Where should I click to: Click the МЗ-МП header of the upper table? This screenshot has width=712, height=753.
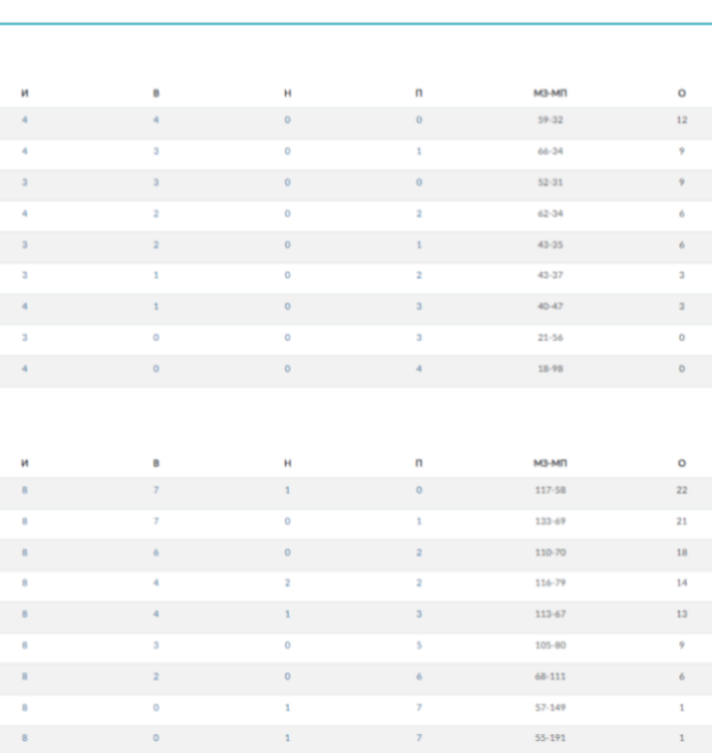click(x=550, y=93)
